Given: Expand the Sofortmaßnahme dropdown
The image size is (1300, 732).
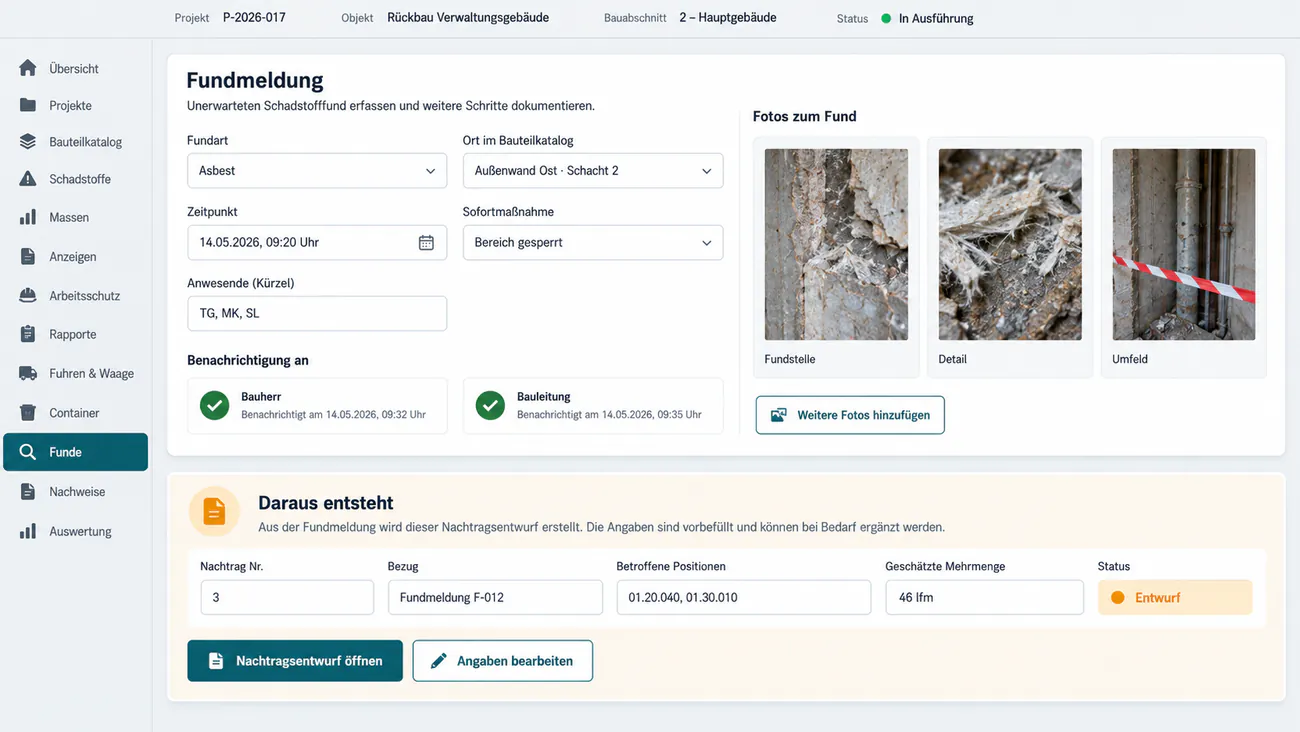Looking at the screenshot, I should (593, 242).
